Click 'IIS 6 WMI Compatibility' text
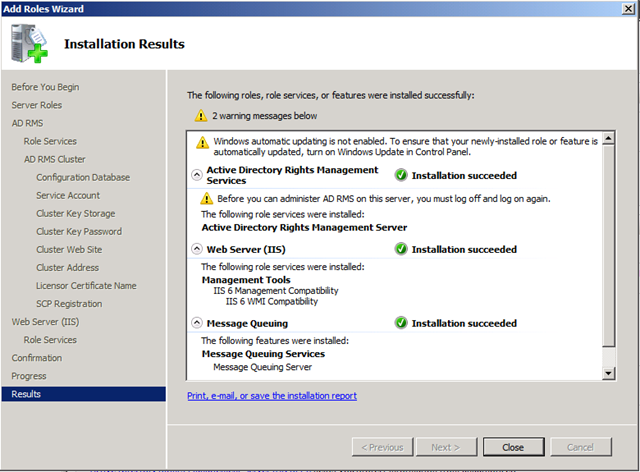 271,301
